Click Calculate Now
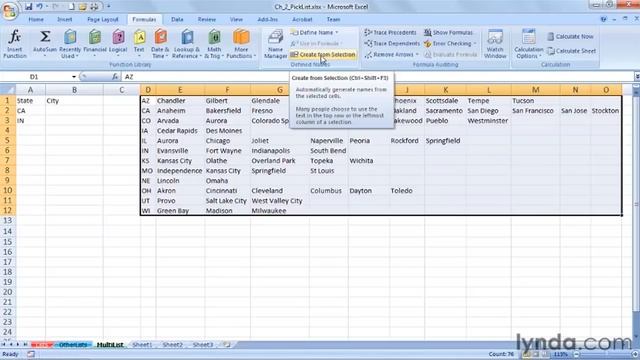 click(570, 36)
